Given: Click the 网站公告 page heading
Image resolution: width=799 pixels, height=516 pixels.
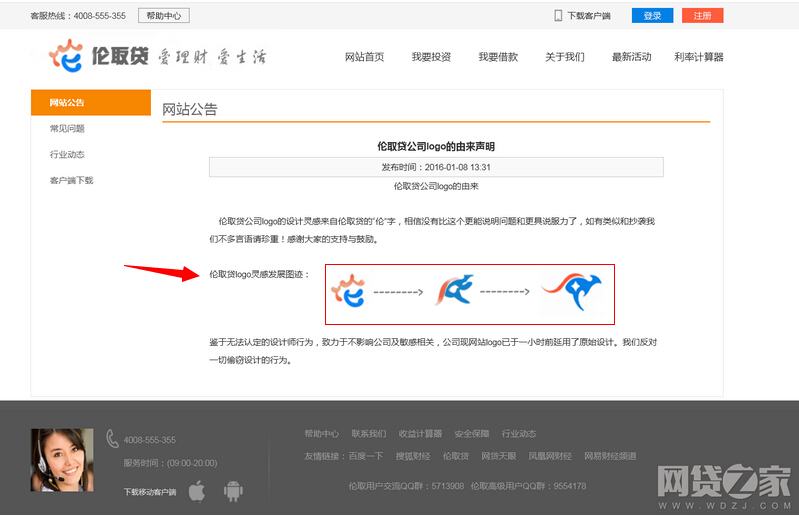Looking at the screenshot, I should coord(190,109).
